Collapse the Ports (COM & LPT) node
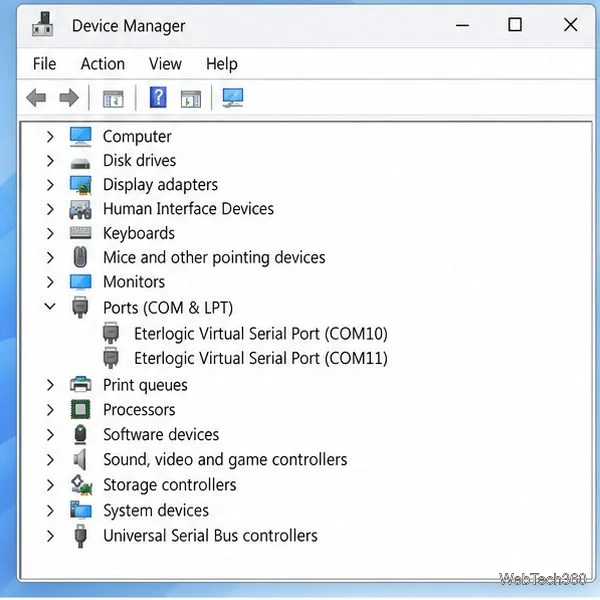 click(x=50, y=306)
